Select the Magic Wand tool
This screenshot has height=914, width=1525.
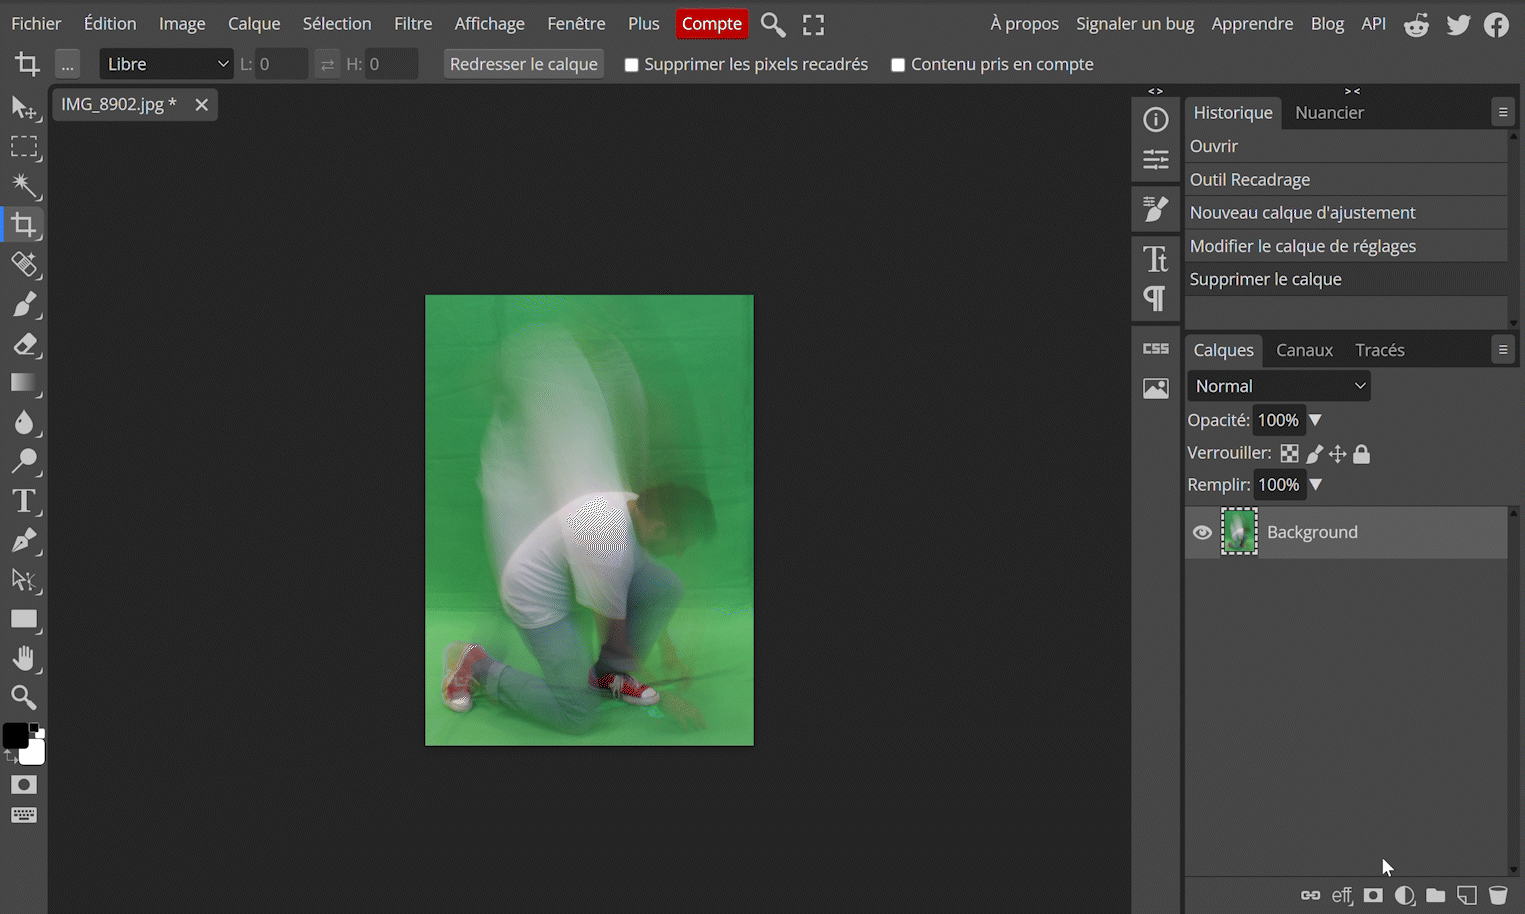[24, 186]
